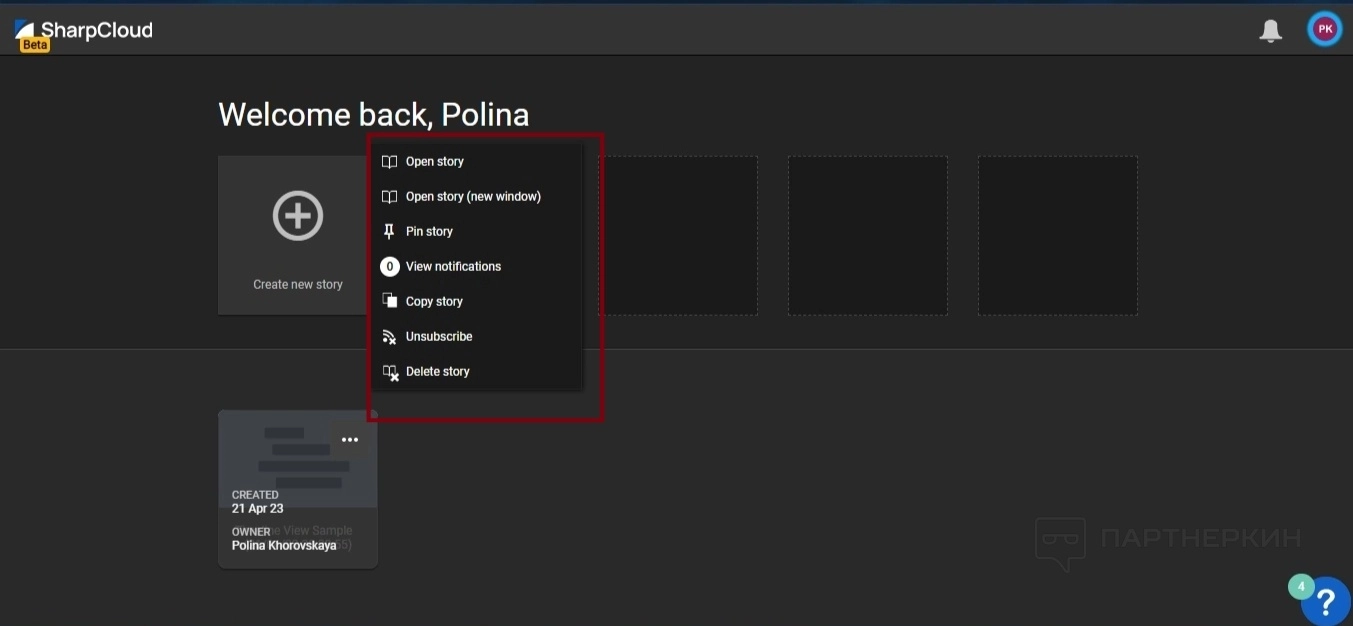The width and height of the screenshot is (1353, 626).
Task: Click the notification count badge in the menu
Action: click(390, 267)
